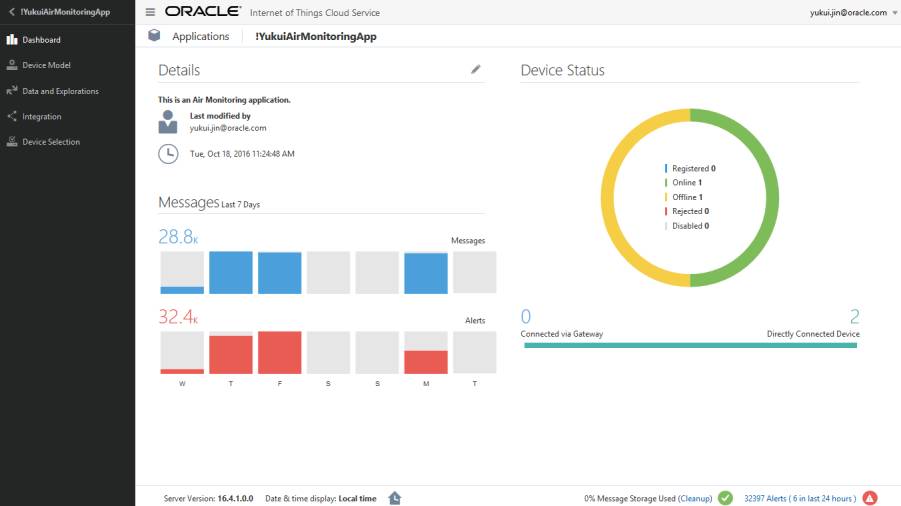Click the green Online donut segment
The width and height of the screenshot is (901, 506).
coord(771,198)
